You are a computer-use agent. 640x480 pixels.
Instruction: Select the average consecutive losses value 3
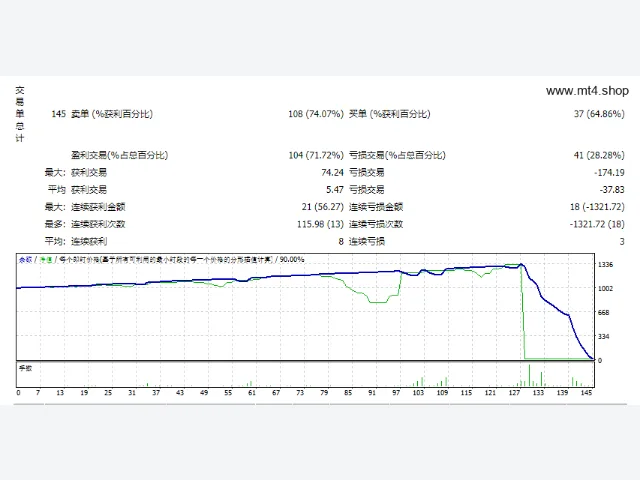[x=622, y=242]
